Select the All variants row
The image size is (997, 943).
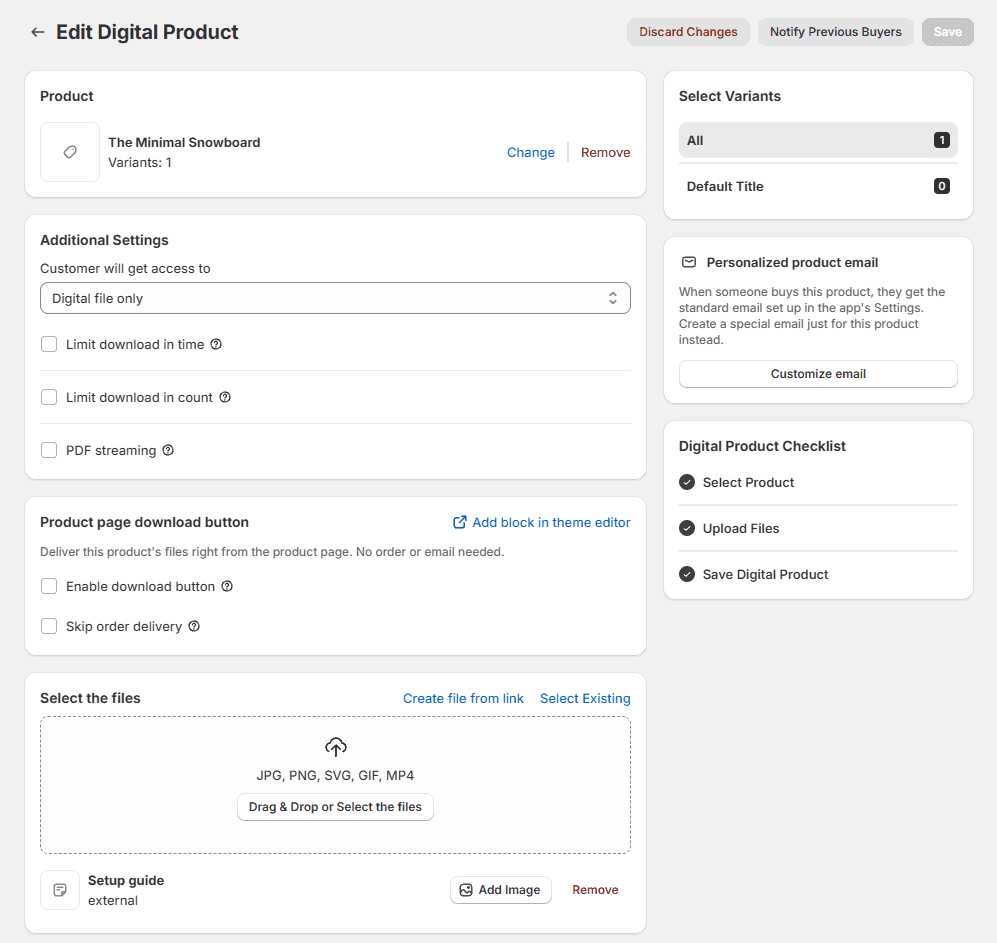[x=818, y=140]
